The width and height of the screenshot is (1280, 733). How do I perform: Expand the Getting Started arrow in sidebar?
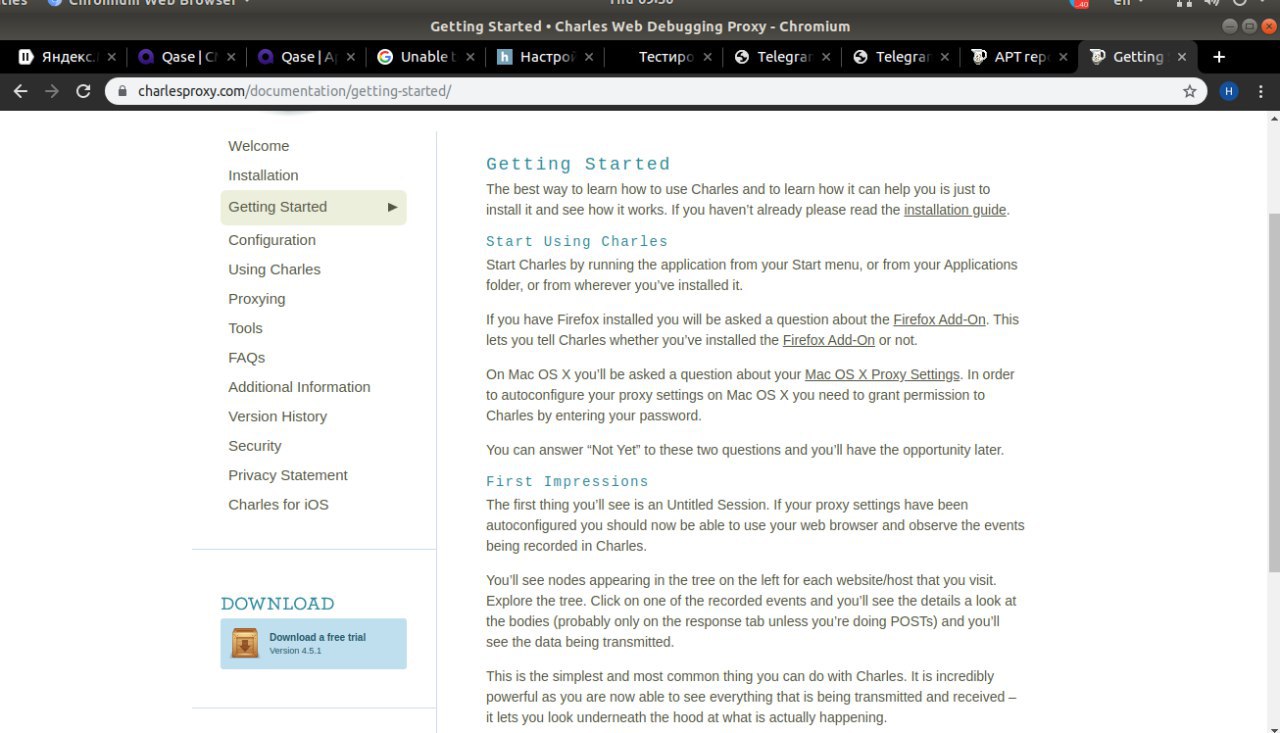393,207
